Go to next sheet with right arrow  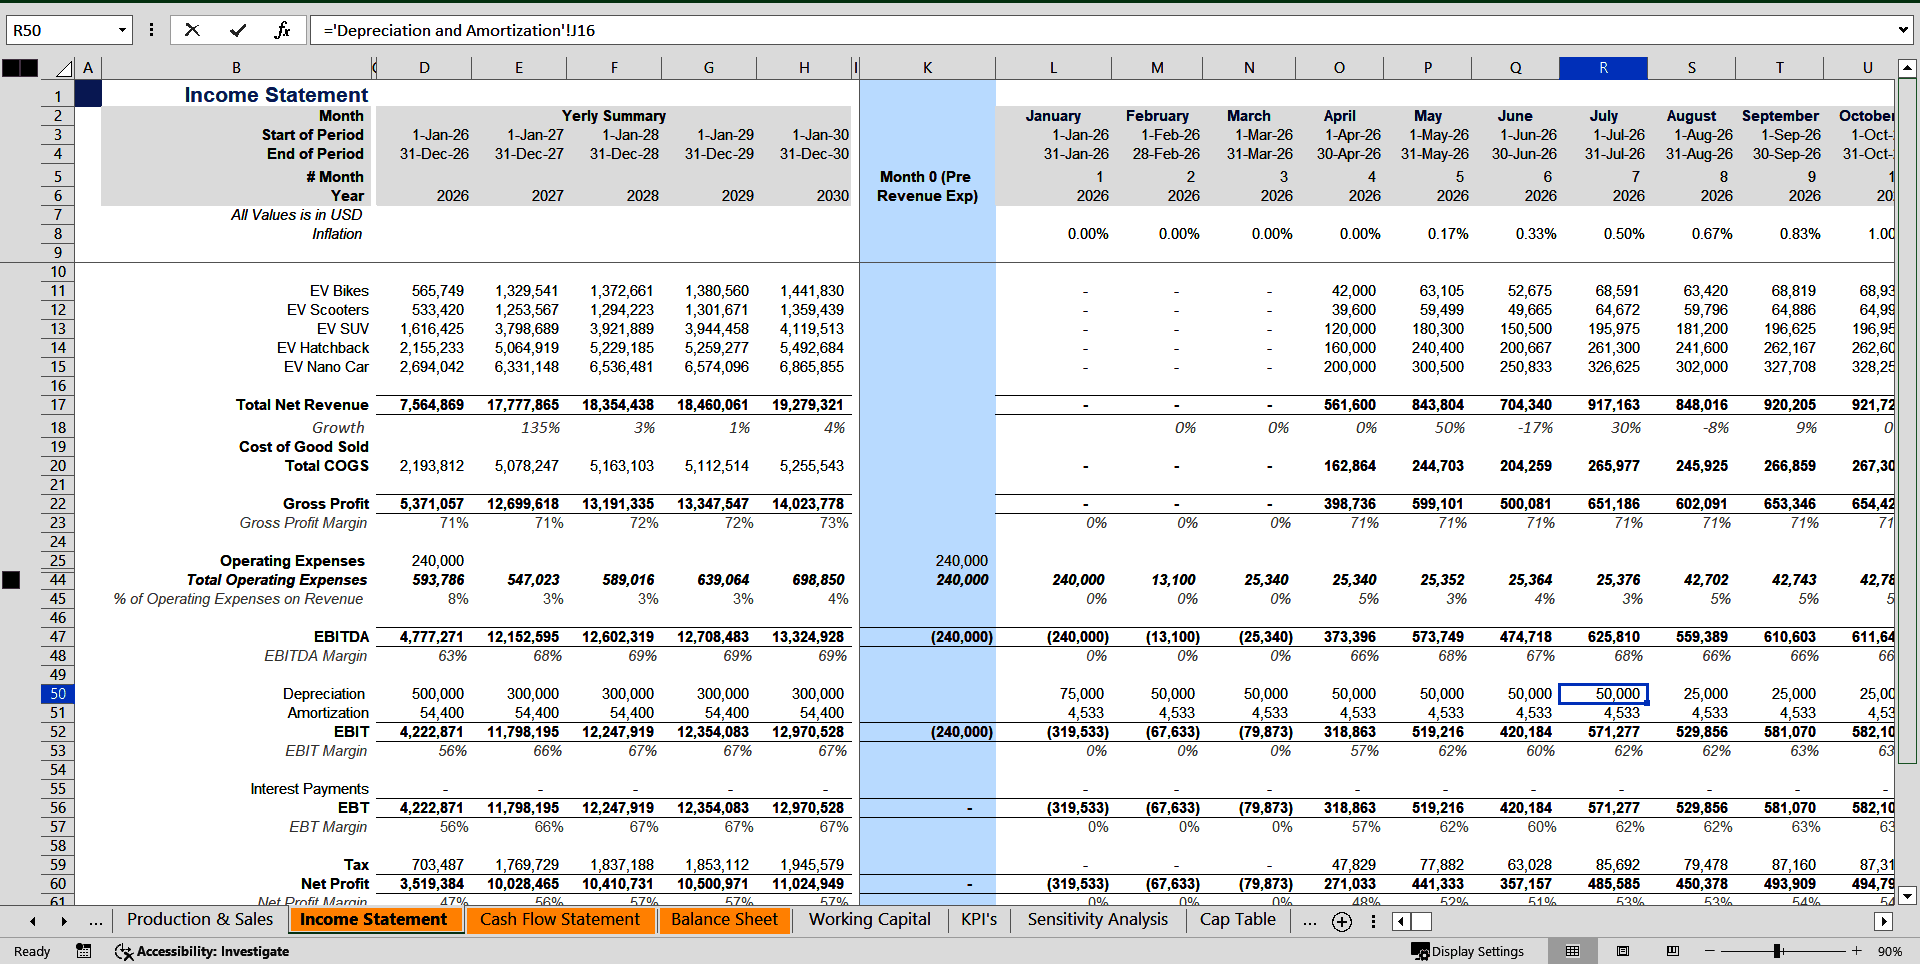pyautogui.click(x=64, y=921)
